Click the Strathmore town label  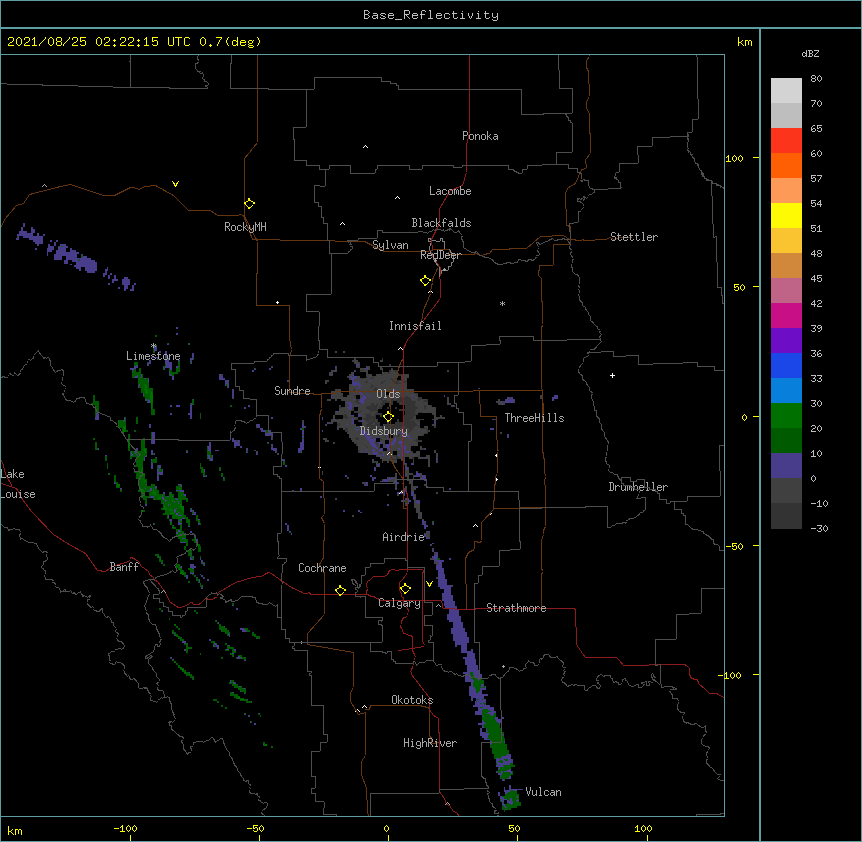click(516, 608)
